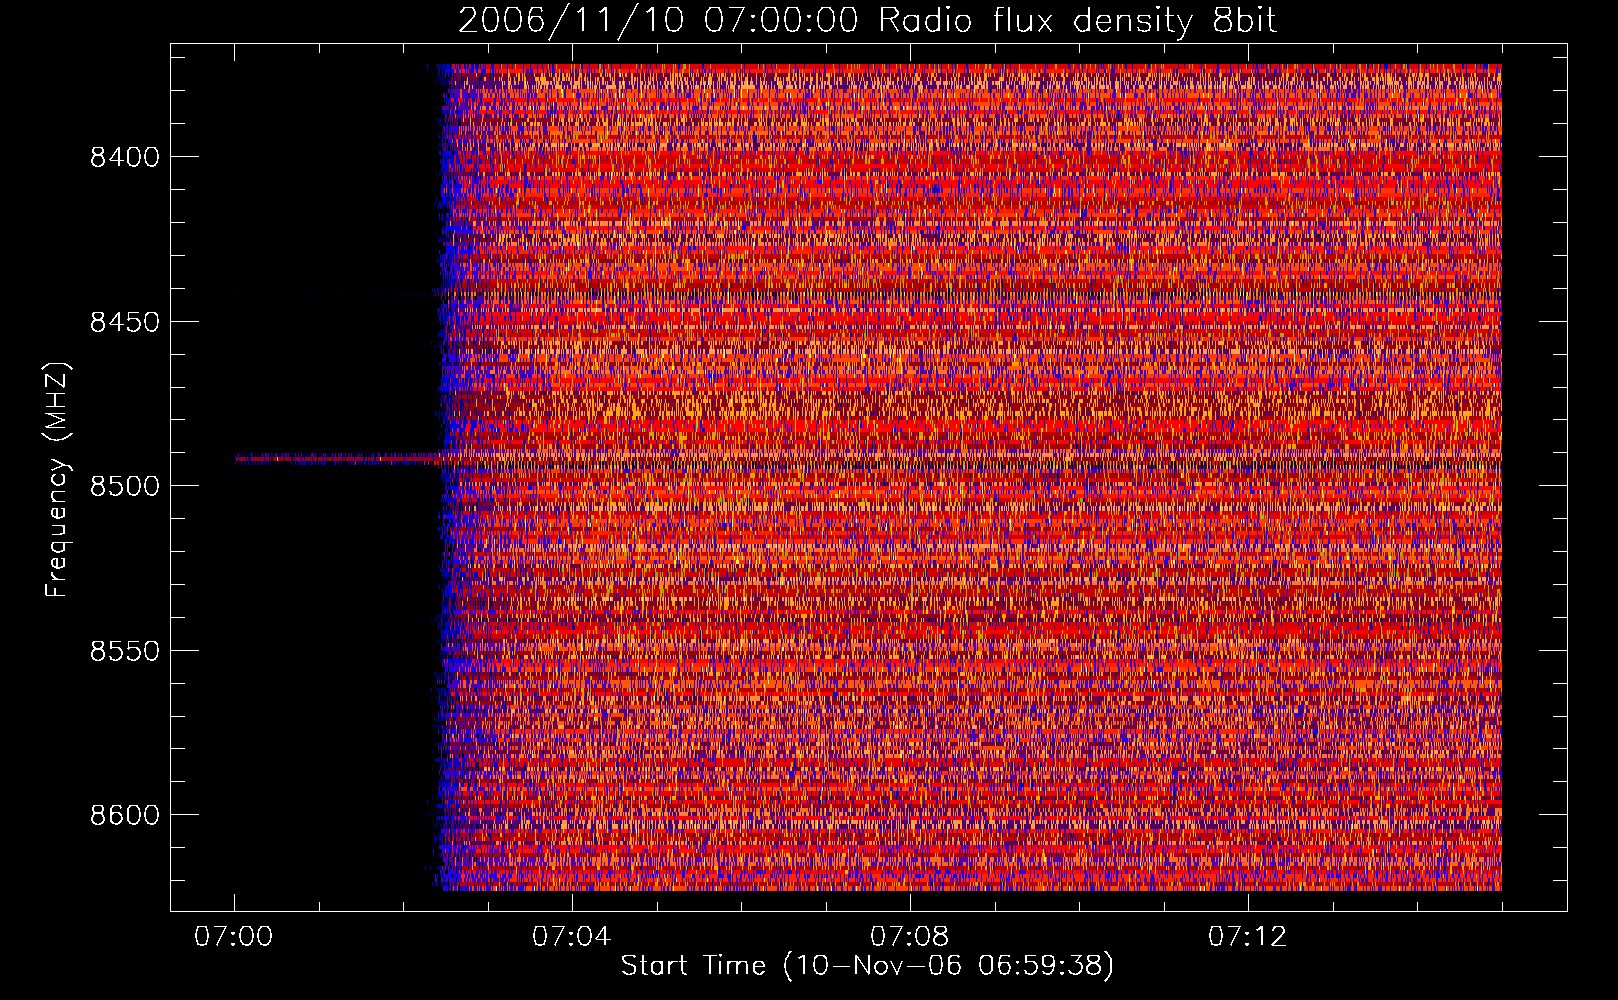The width and height of the screenshot is (1618, 1000).
Task: Click the 07:12 time axis label
Action: [1247, 937]
